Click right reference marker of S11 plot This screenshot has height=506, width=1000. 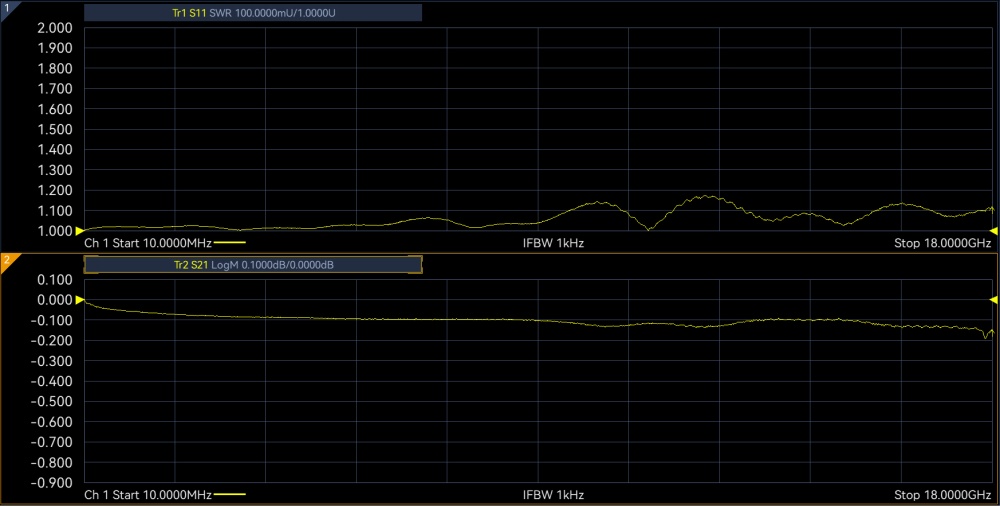992,231
